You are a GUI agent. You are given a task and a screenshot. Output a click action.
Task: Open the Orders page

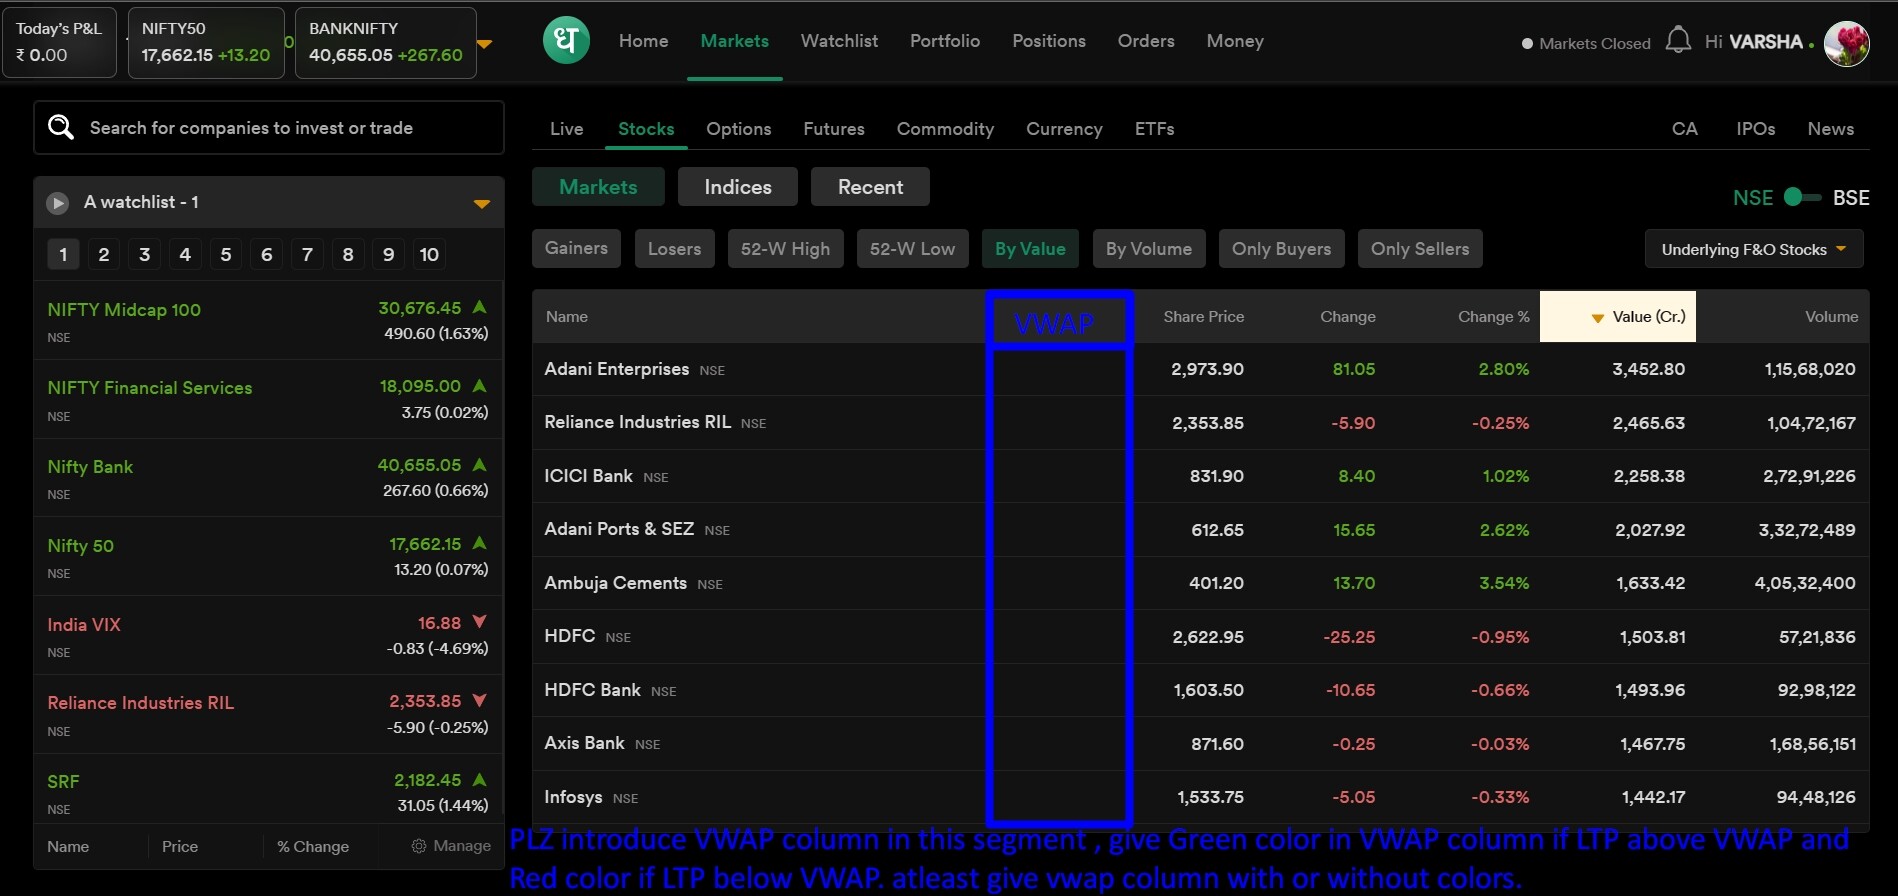coord(1146,41)
